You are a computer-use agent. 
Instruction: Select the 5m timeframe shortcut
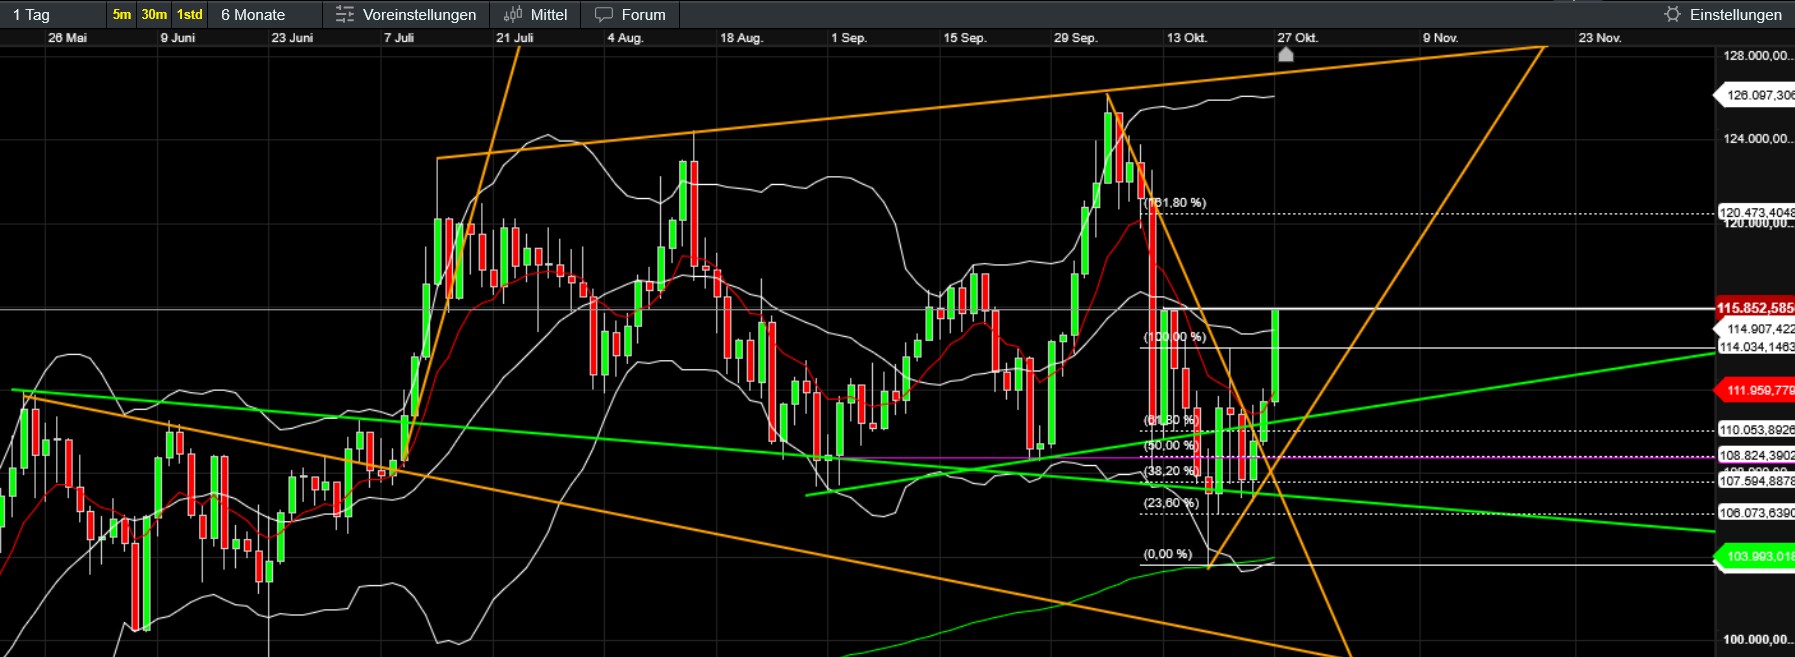[x=122, y=15]
